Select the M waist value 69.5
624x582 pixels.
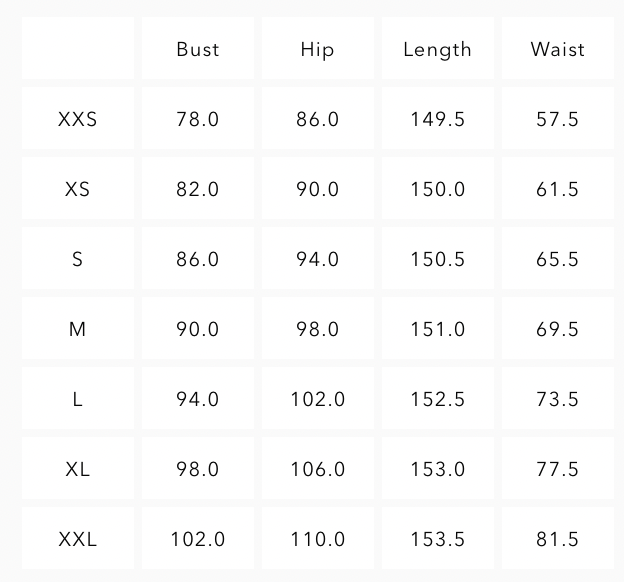tap(557, 329)
